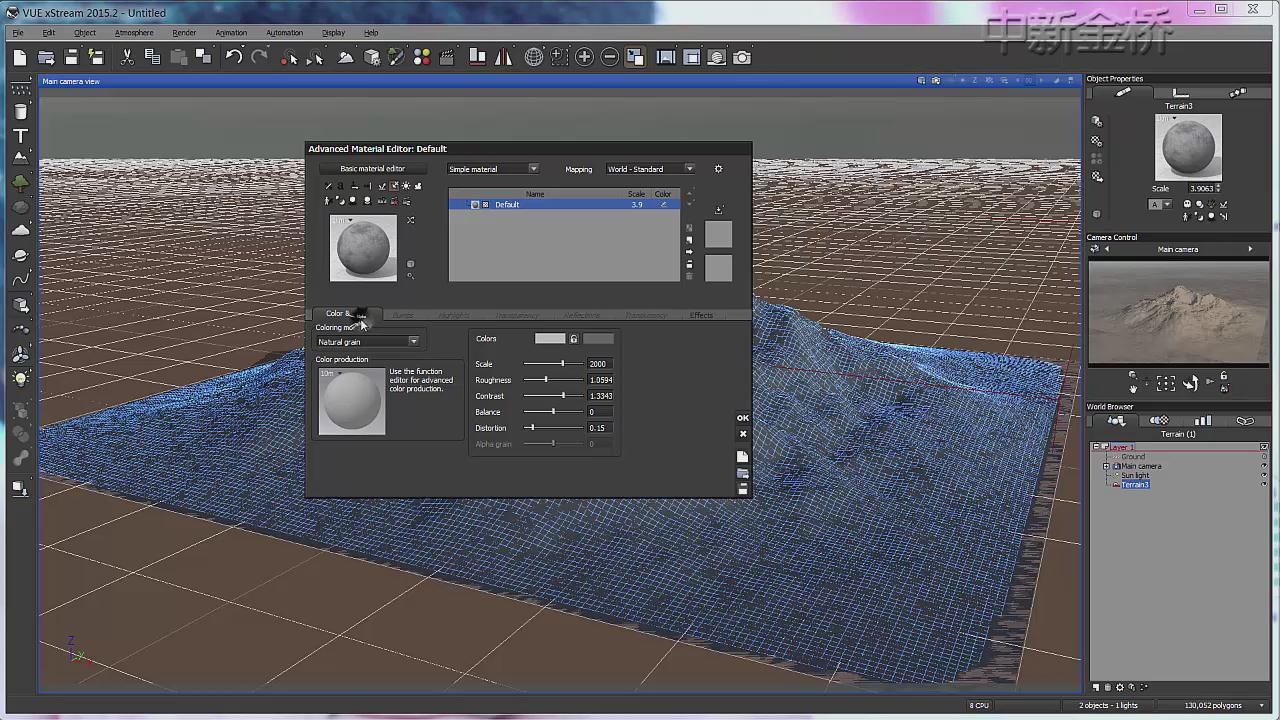Open the material editor gear settings icon
The height and width of the screenshot is (720, 1280).
(718, 169)
